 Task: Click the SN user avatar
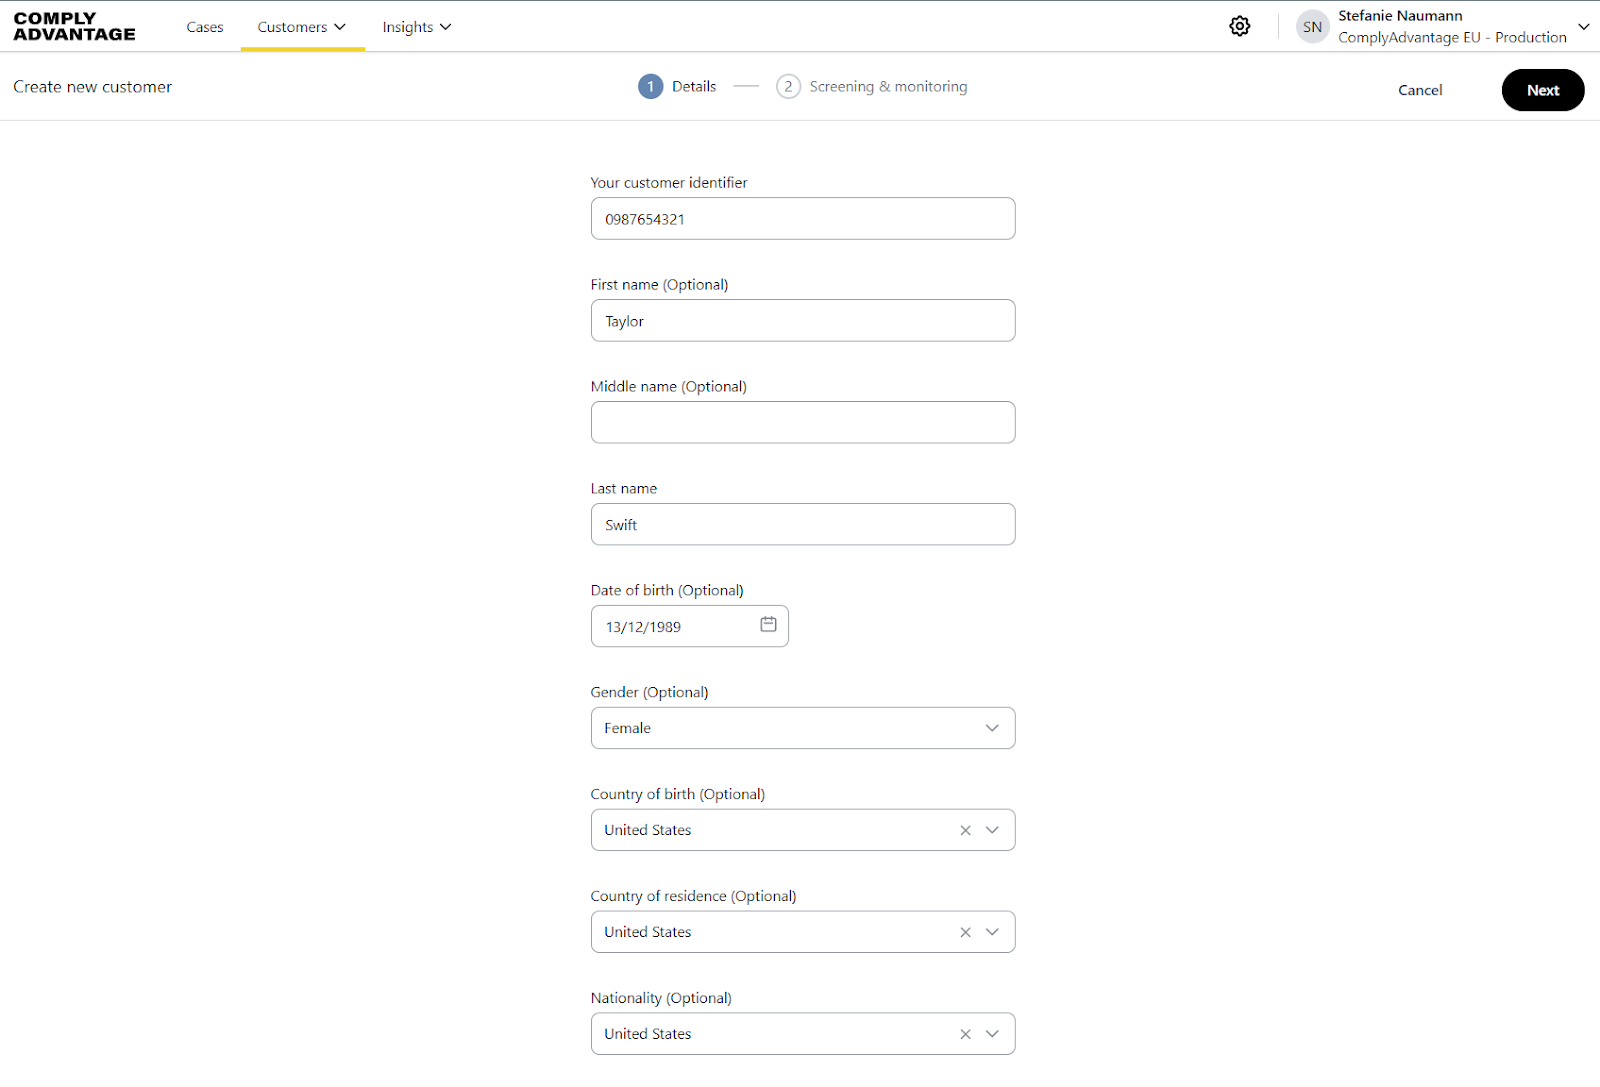pyautogui.click(x=1312, y=27)
